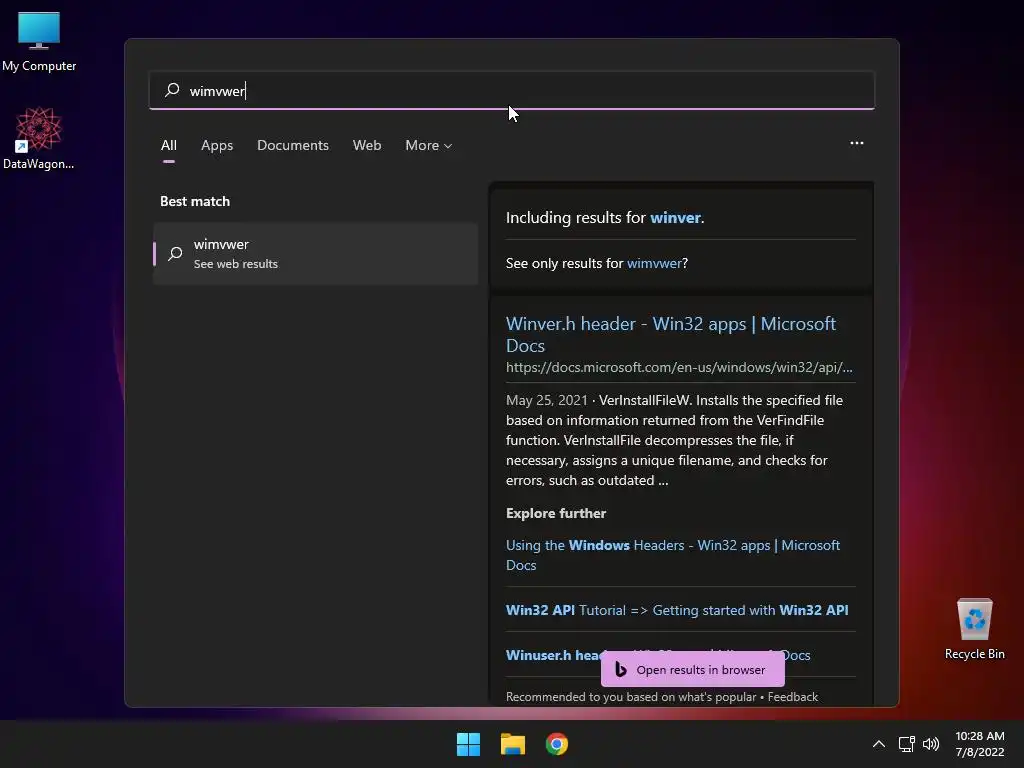Open File Explorer from the taskbar
The image size is (1024, 768).
point(513,744)
